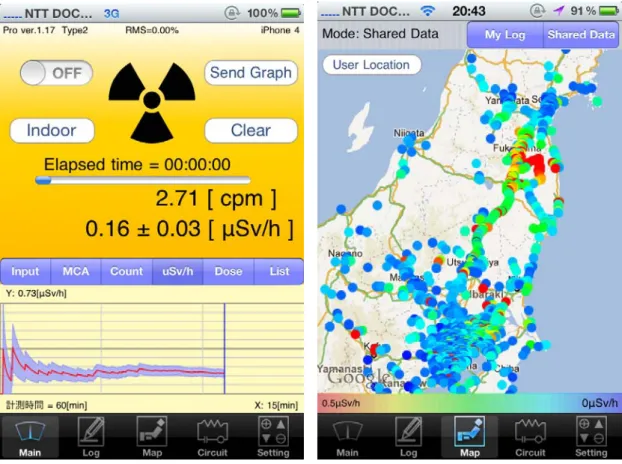The height and width of the screenshot is (464, 622).
Task: Click the Ibaraki label on map
Action: tap(486, 294)
